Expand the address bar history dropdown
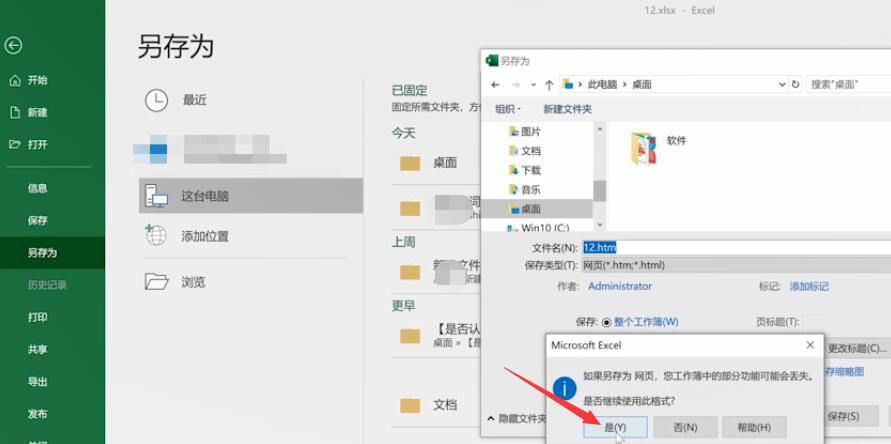Viewport: 891px width, 444px height. tap(781, 85)
